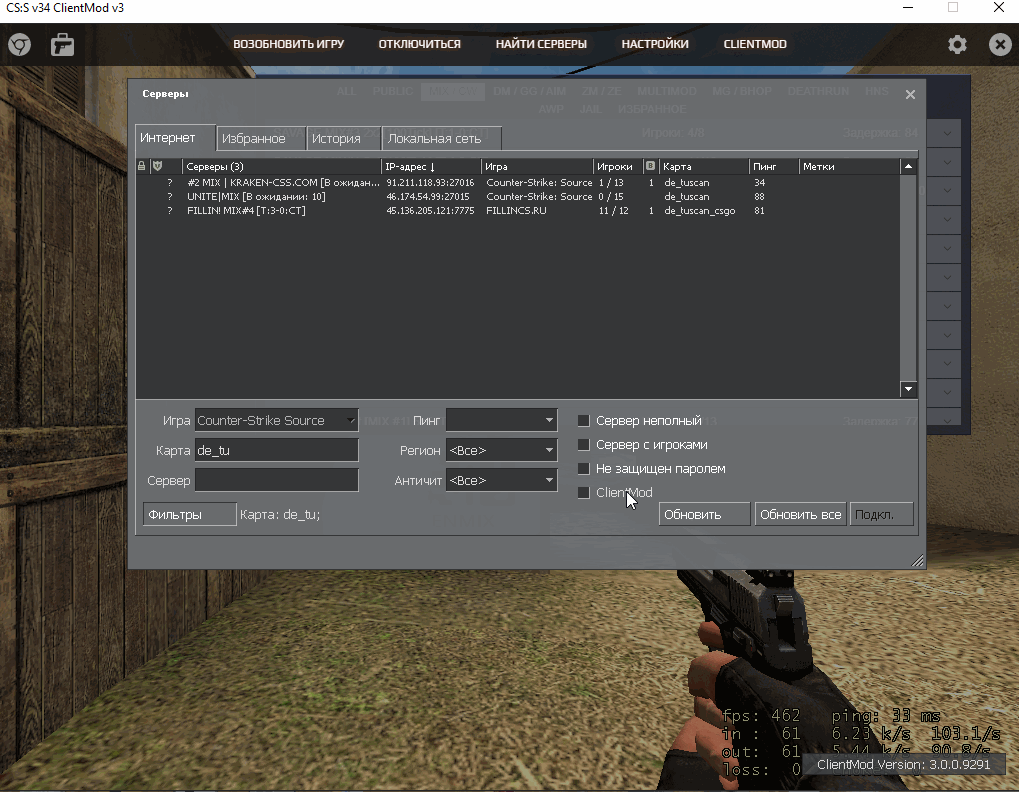1019x792 pixels.
Task: Click the Chrome-style browser icon in top bar
Action: pos(19,45)
